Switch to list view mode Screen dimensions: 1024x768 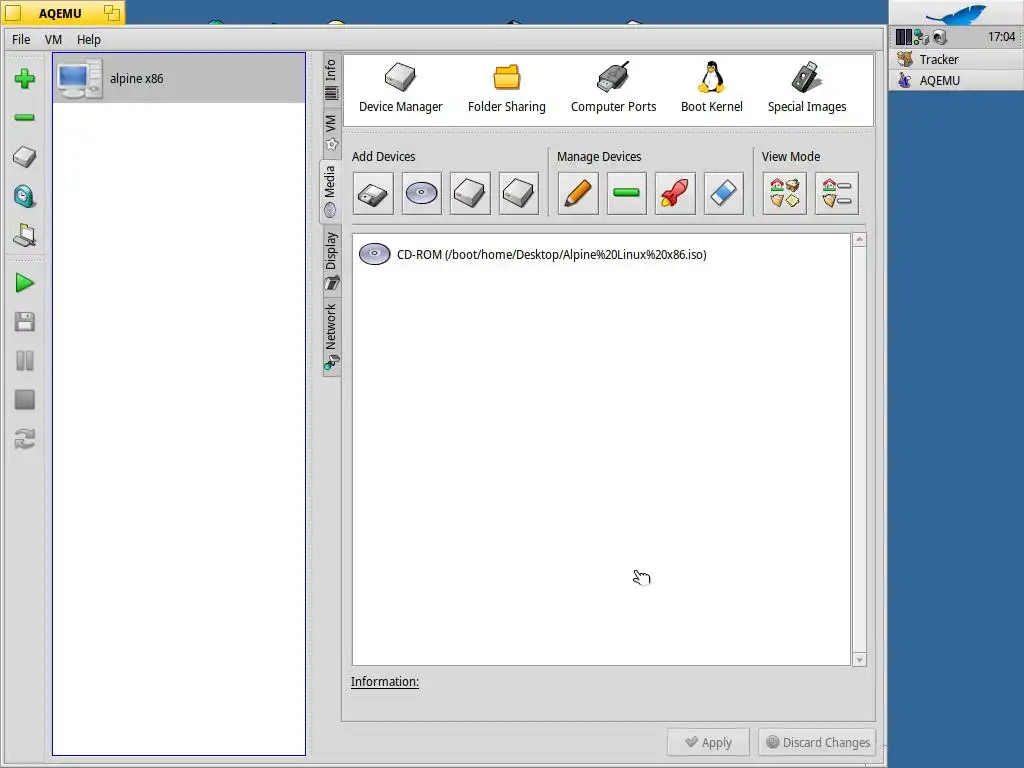coord(837,193)
